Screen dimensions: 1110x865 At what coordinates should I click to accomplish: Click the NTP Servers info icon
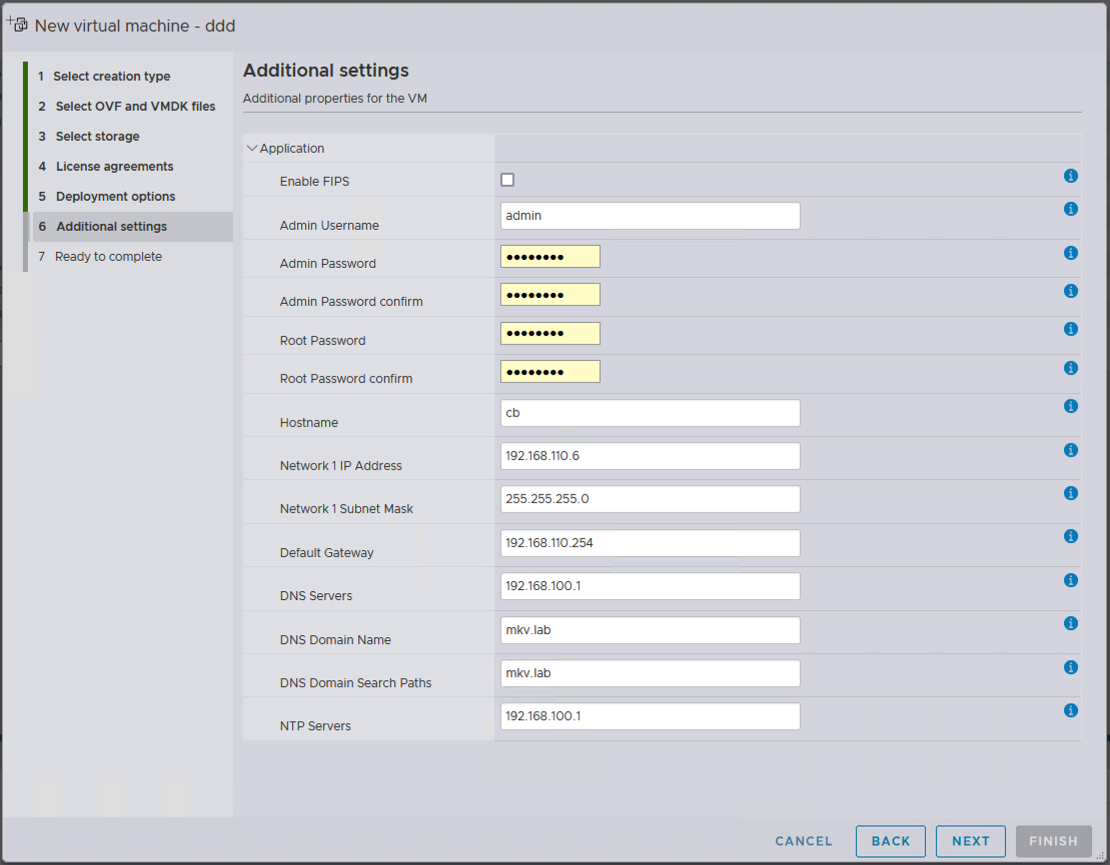[x=1070, y=710]
